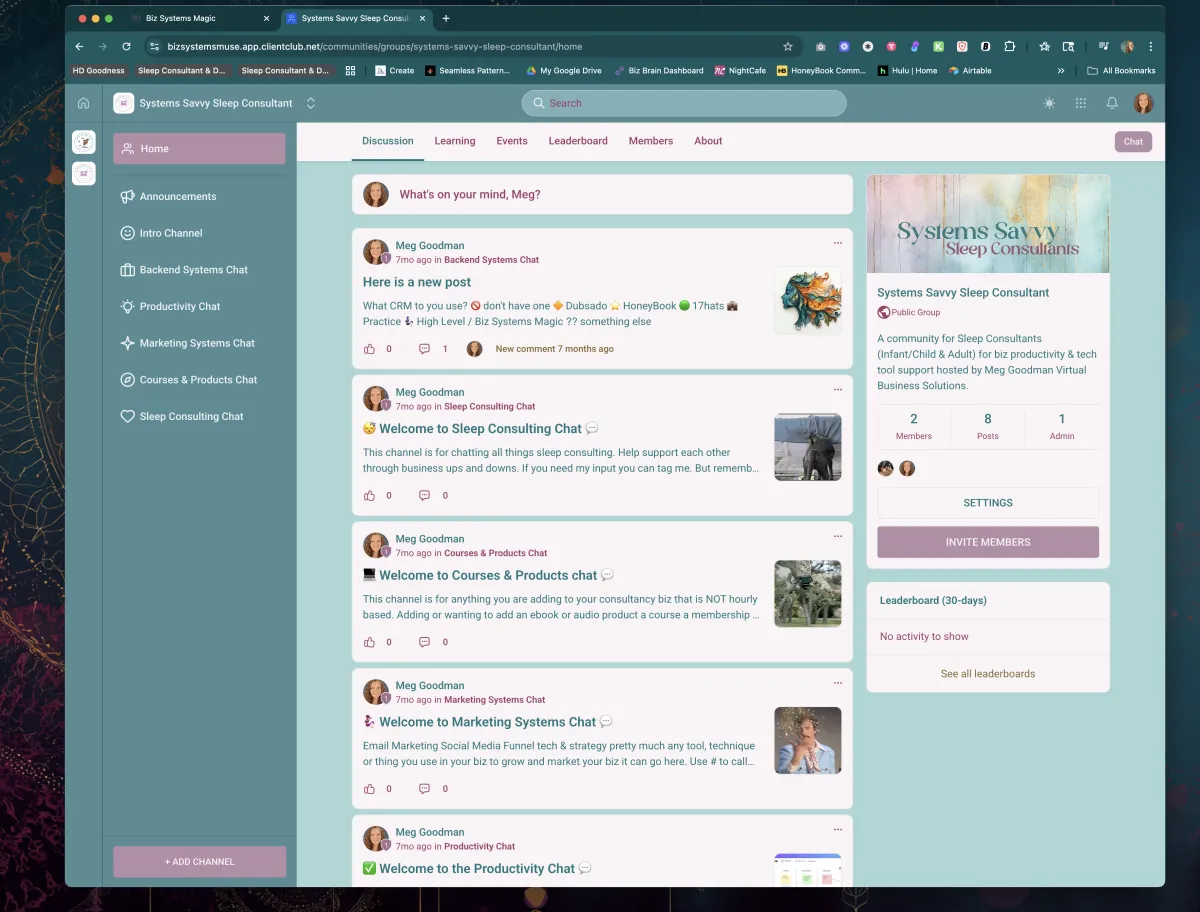The image size is (1200, 912).
Task: Switch to the Discussion tab
Action: (x=387, y=141)
